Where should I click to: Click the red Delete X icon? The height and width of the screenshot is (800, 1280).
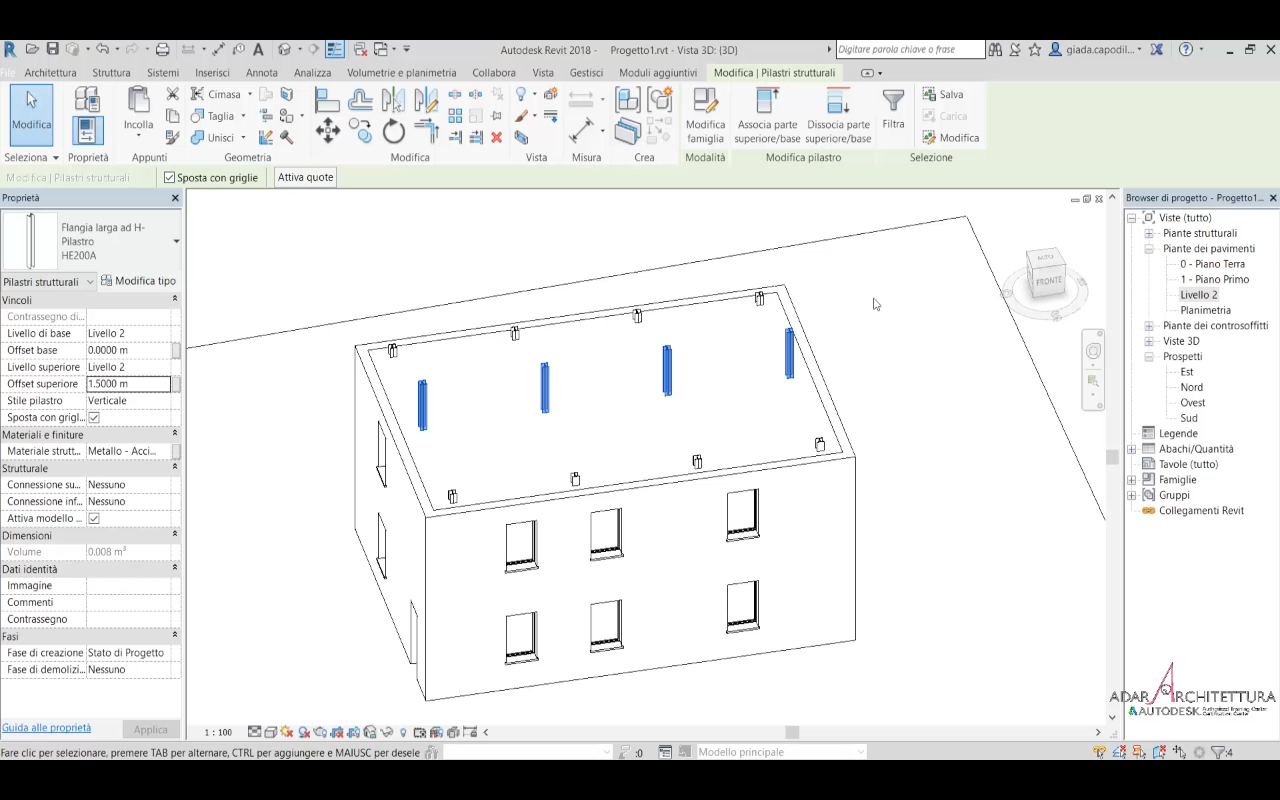click(496, 137)
